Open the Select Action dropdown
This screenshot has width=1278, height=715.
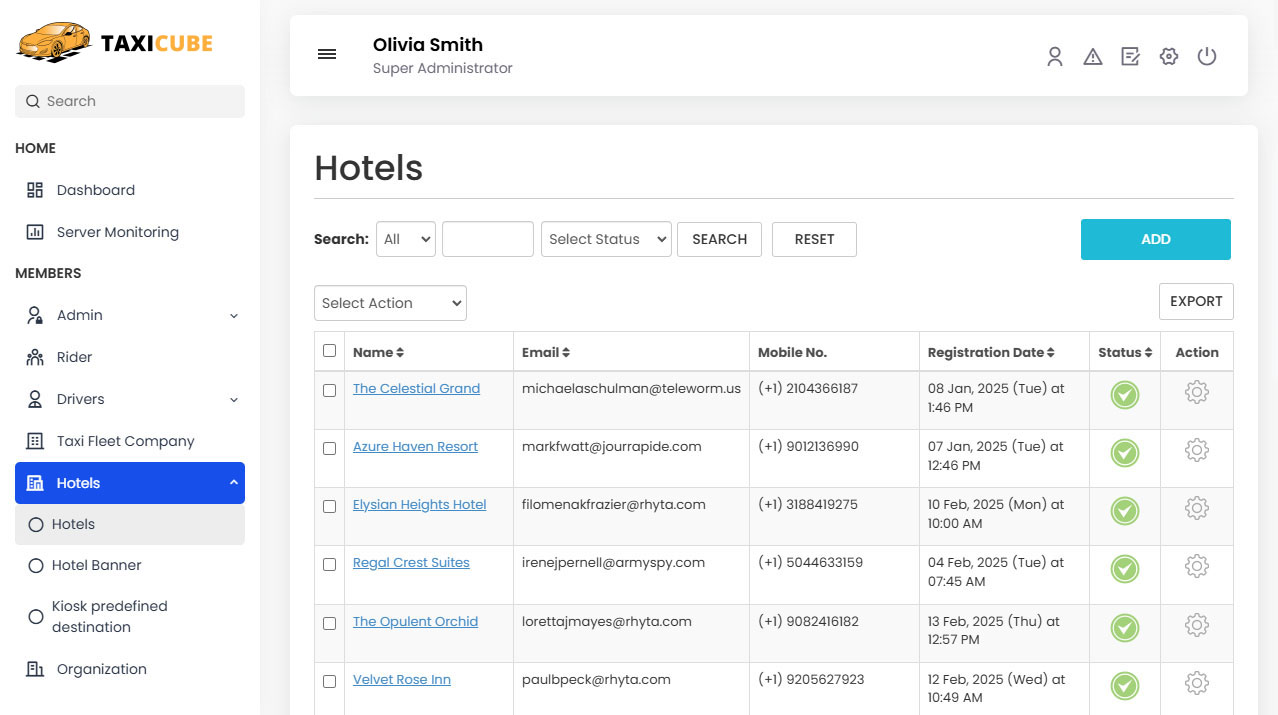(390, 304)
